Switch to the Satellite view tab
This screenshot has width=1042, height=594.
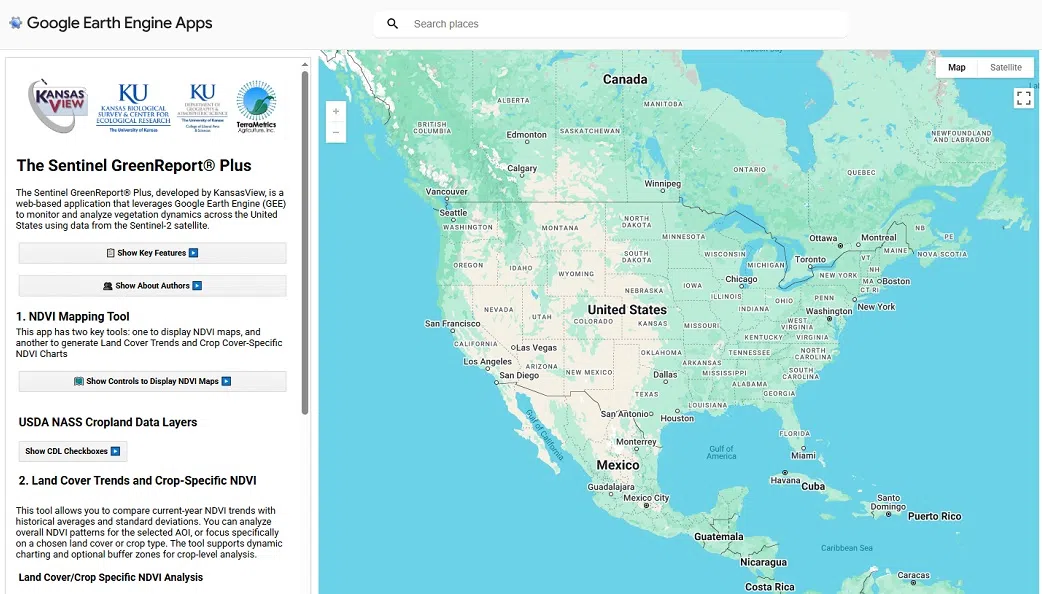click(x=1005, y=67)
